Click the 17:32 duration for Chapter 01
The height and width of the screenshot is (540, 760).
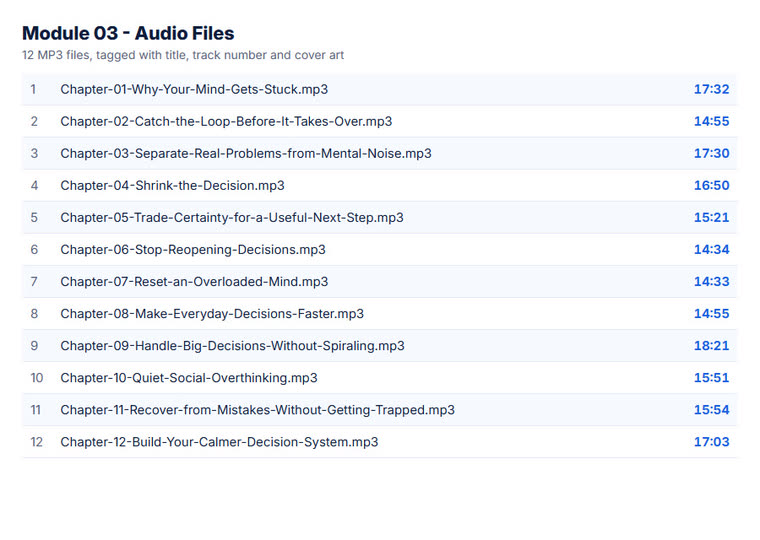click(711, 89)
